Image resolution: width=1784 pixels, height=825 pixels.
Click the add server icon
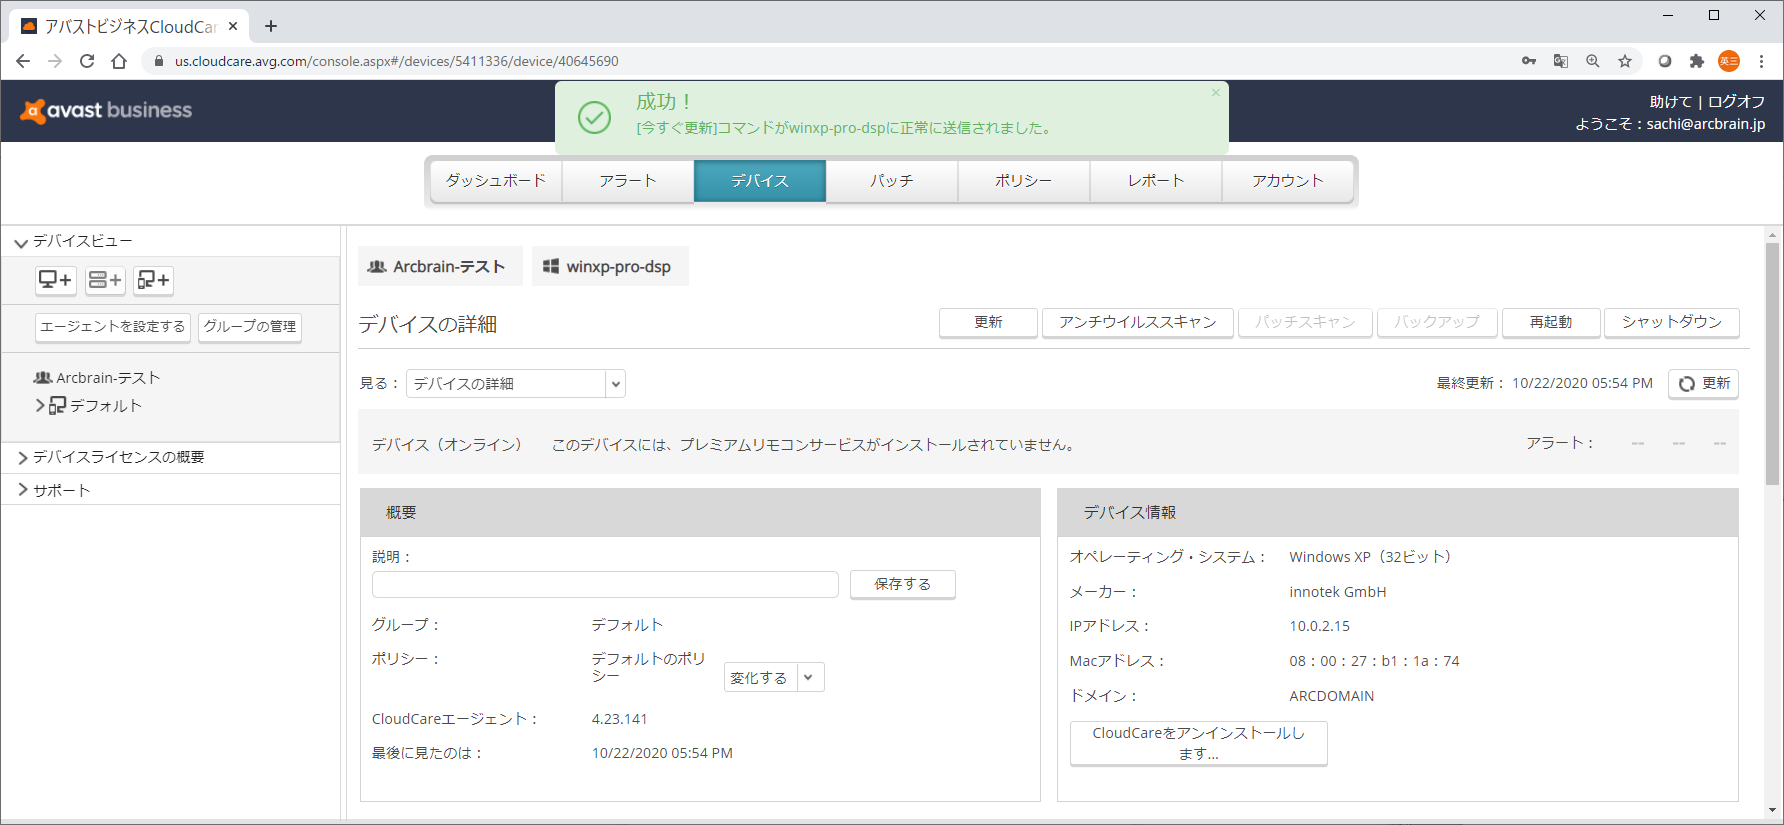click(x=104, y=280)
